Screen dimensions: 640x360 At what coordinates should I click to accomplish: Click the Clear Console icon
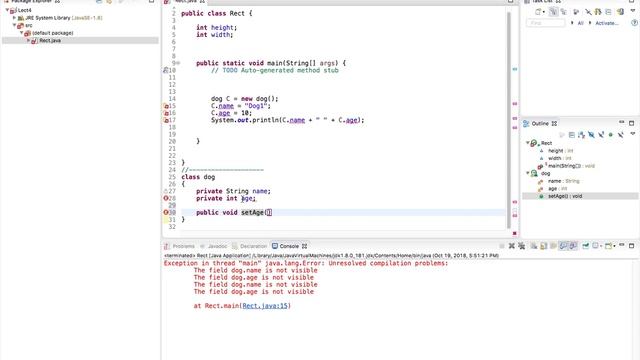(533, 246)
